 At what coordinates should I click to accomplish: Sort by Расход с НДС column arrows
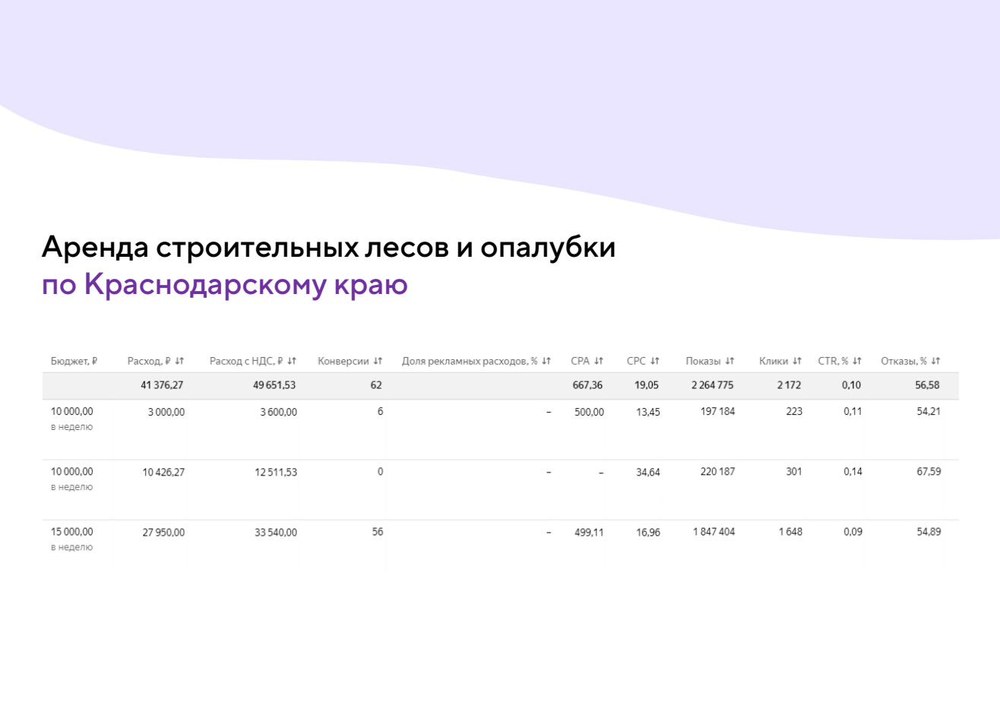[291, 361]
